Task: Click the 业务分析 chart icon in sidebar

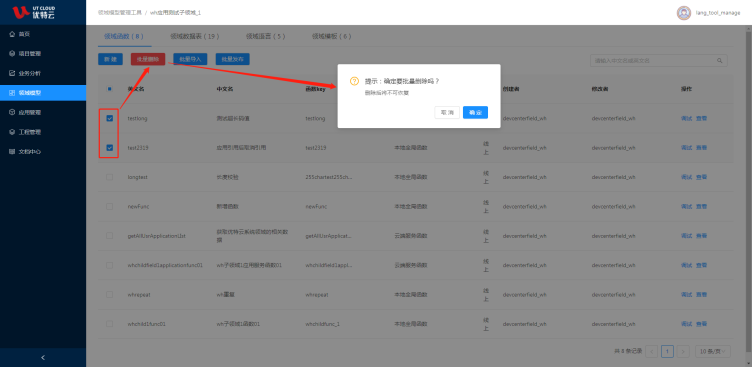Action: [12, 73]
